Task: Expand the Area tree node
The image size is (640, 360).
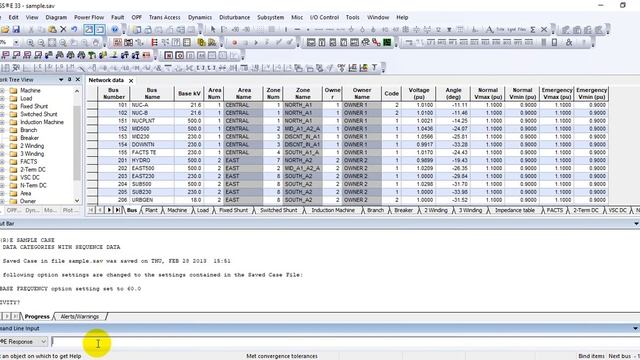Action: (x=2, y=193)
